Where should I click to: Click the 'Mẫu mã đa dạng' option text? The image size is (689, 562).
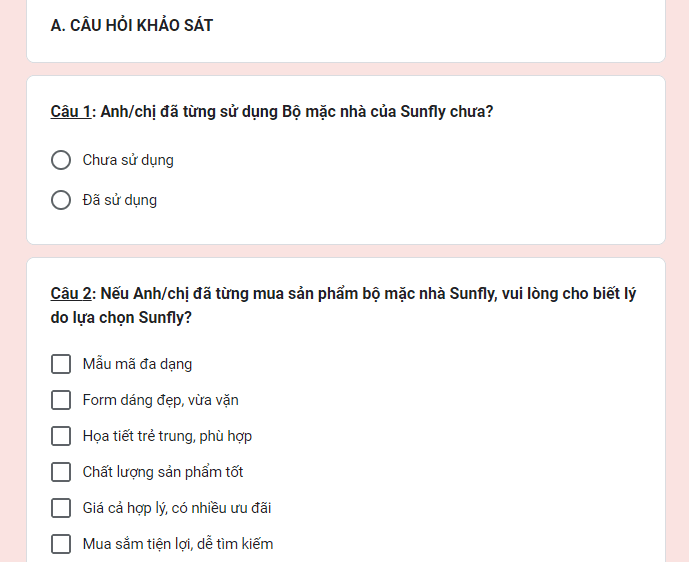coord(137,364)
